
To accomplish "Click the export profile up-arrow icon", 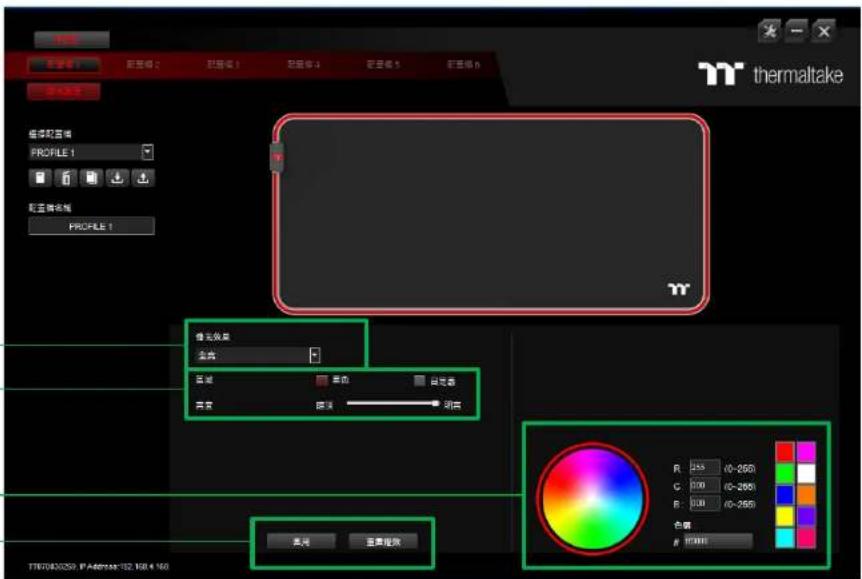I will (143, 178).
